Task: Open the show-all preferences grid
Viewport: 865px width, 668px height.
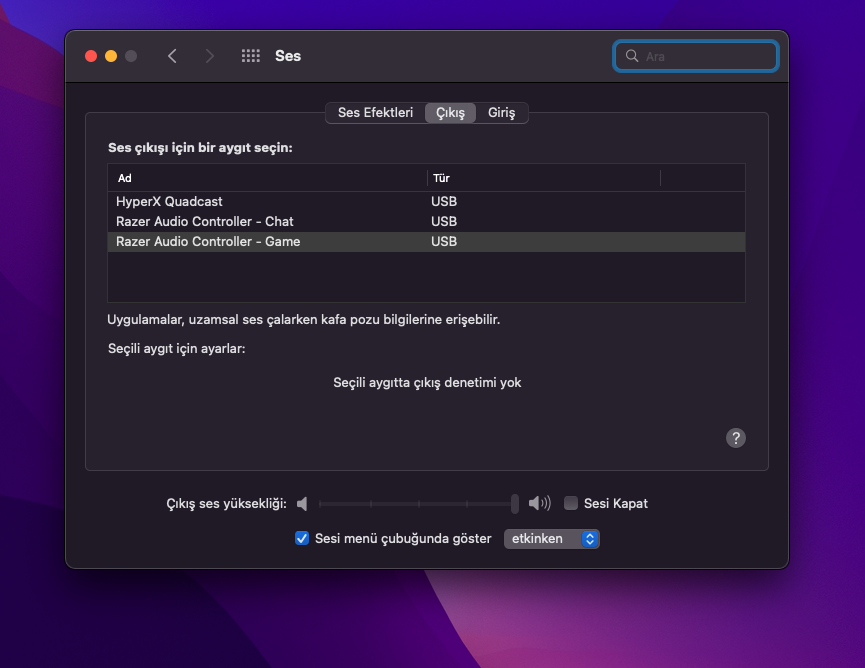Action: pos(251,56)
